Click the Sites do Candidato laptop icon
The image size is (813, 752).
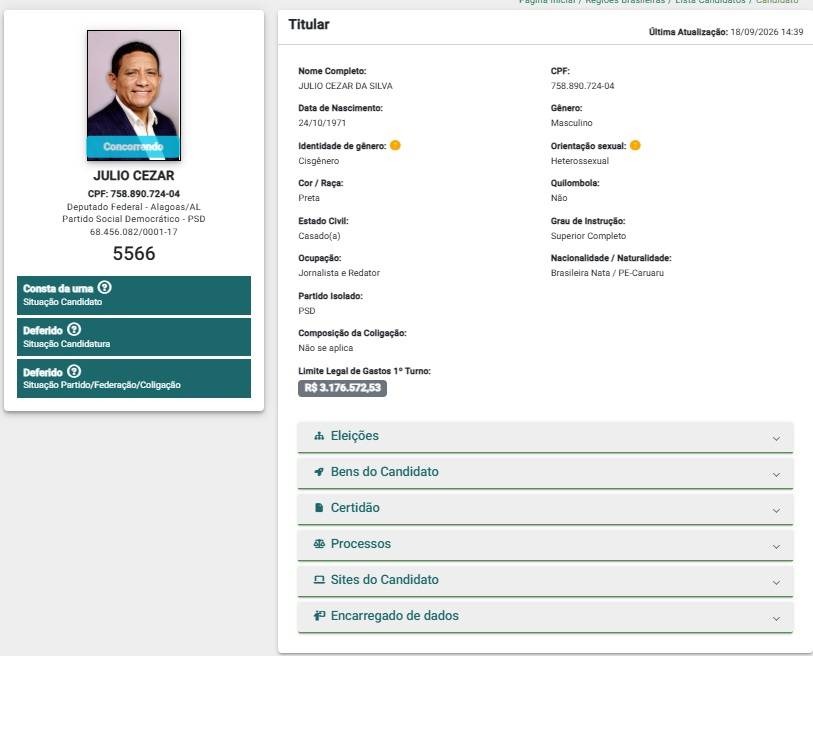tap(319, 580)
